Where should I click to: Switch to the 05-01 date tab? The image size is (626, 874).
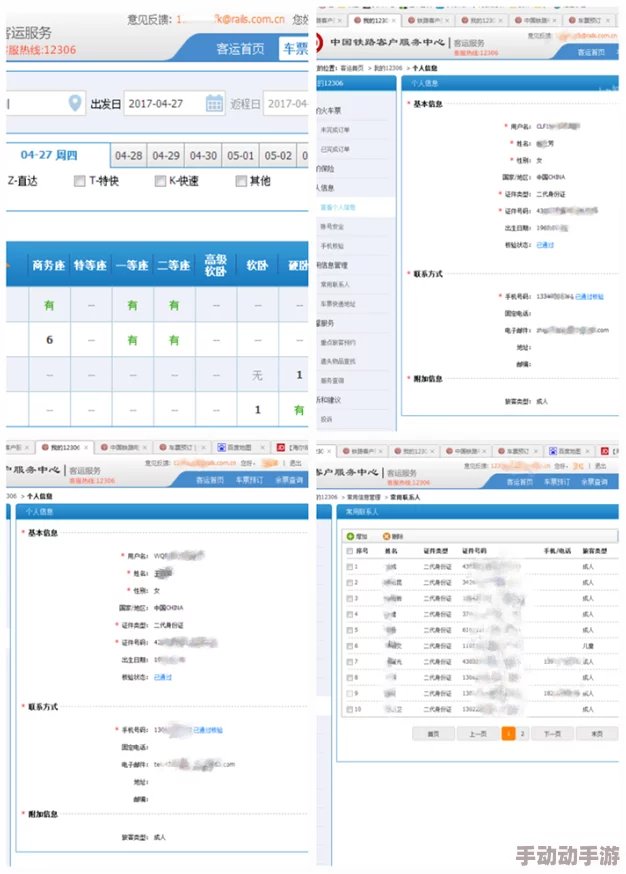241,156
